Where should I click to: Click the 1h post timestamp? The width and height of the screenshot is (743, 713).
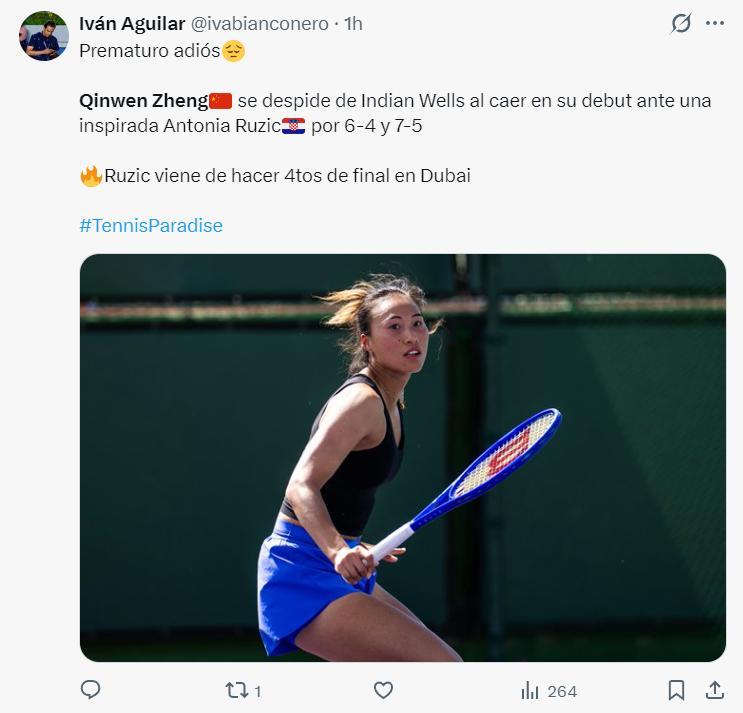tap(353, 24)
